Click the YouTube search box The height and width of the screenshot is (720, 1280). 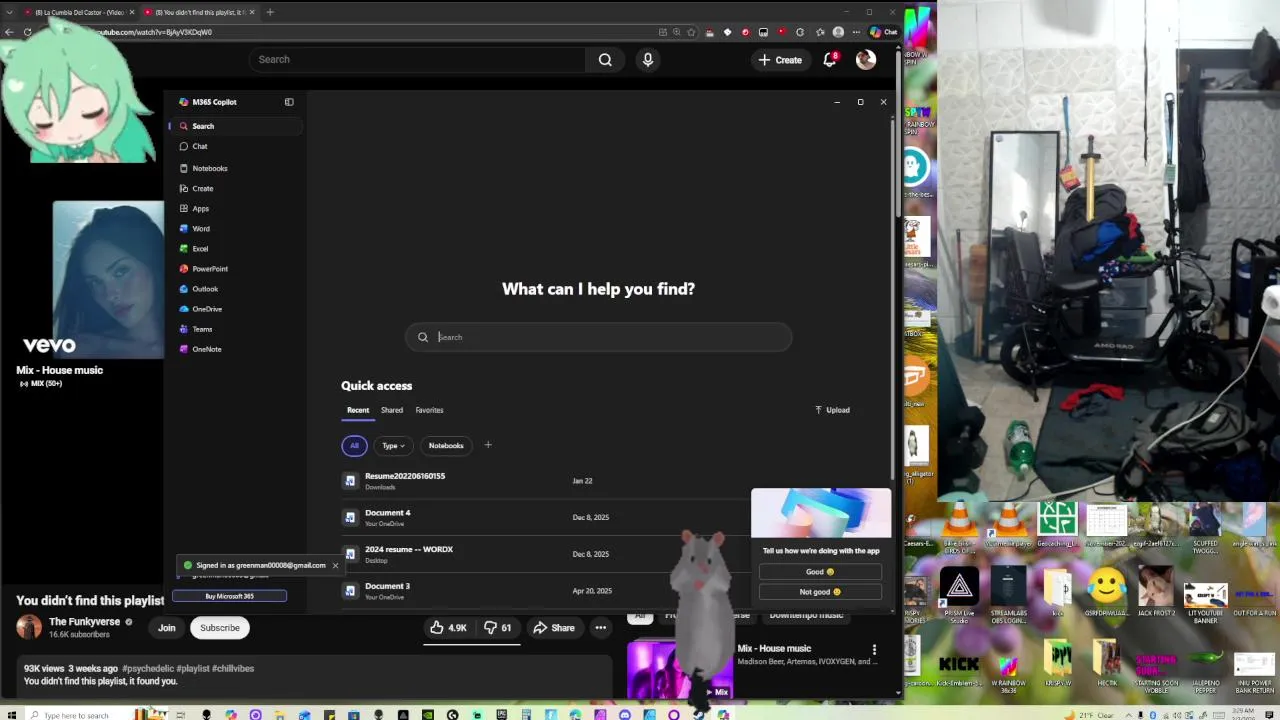pyautogui.click(x=417, y=59)
